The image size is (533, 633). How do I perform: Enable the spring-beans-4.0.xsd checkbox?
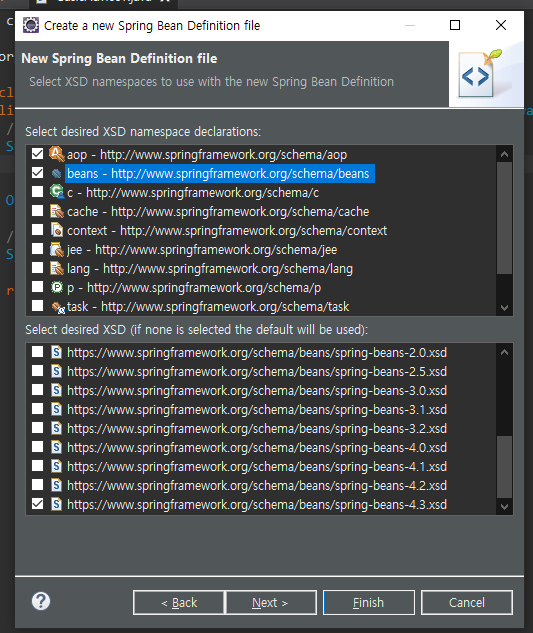(37, 446)
